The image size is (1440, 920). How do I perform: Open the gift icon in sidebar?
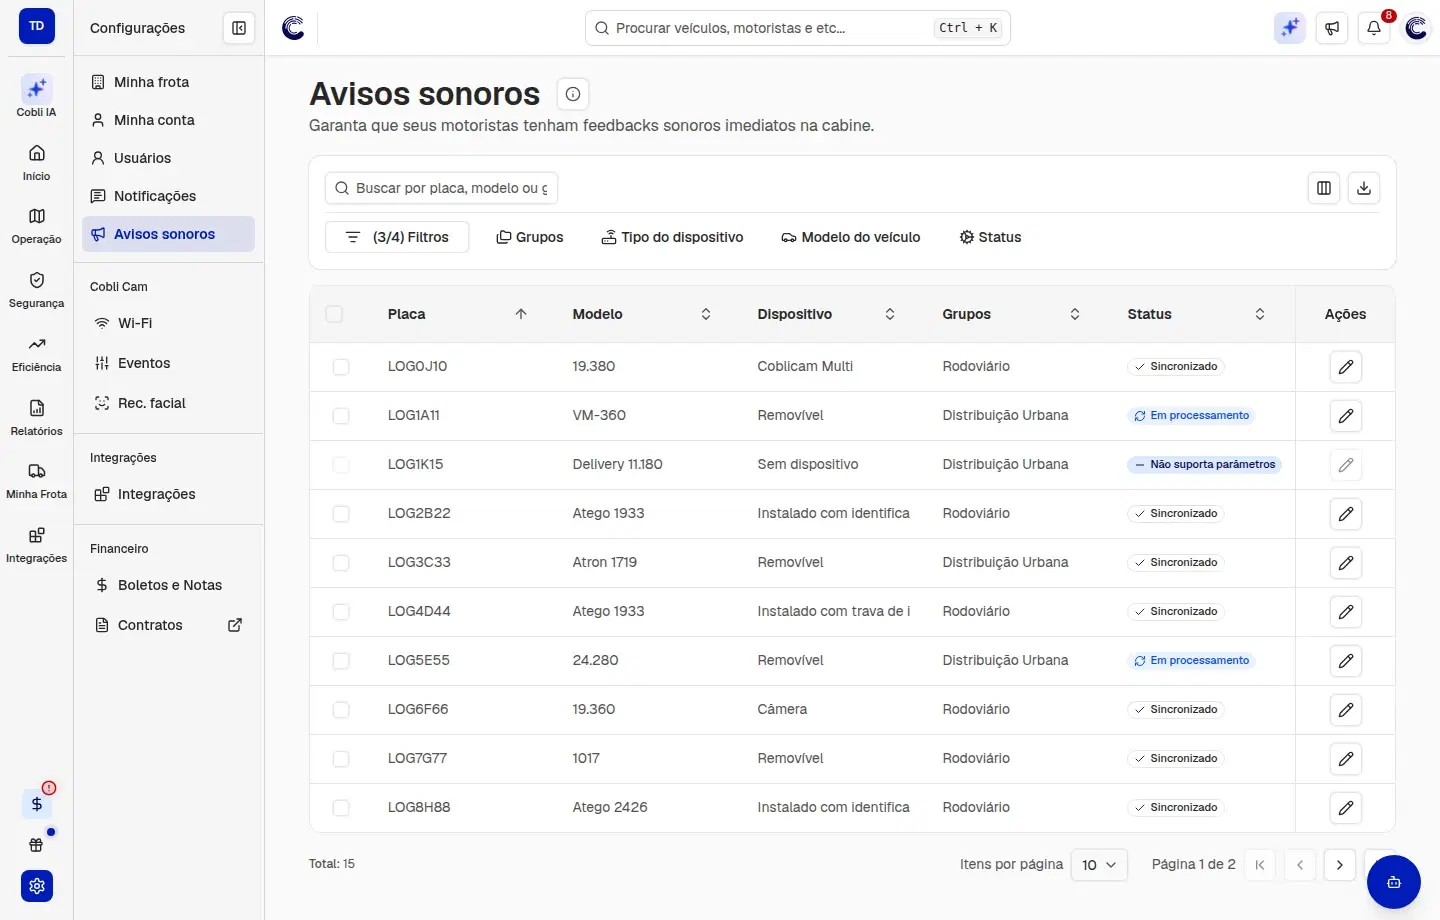37,845
